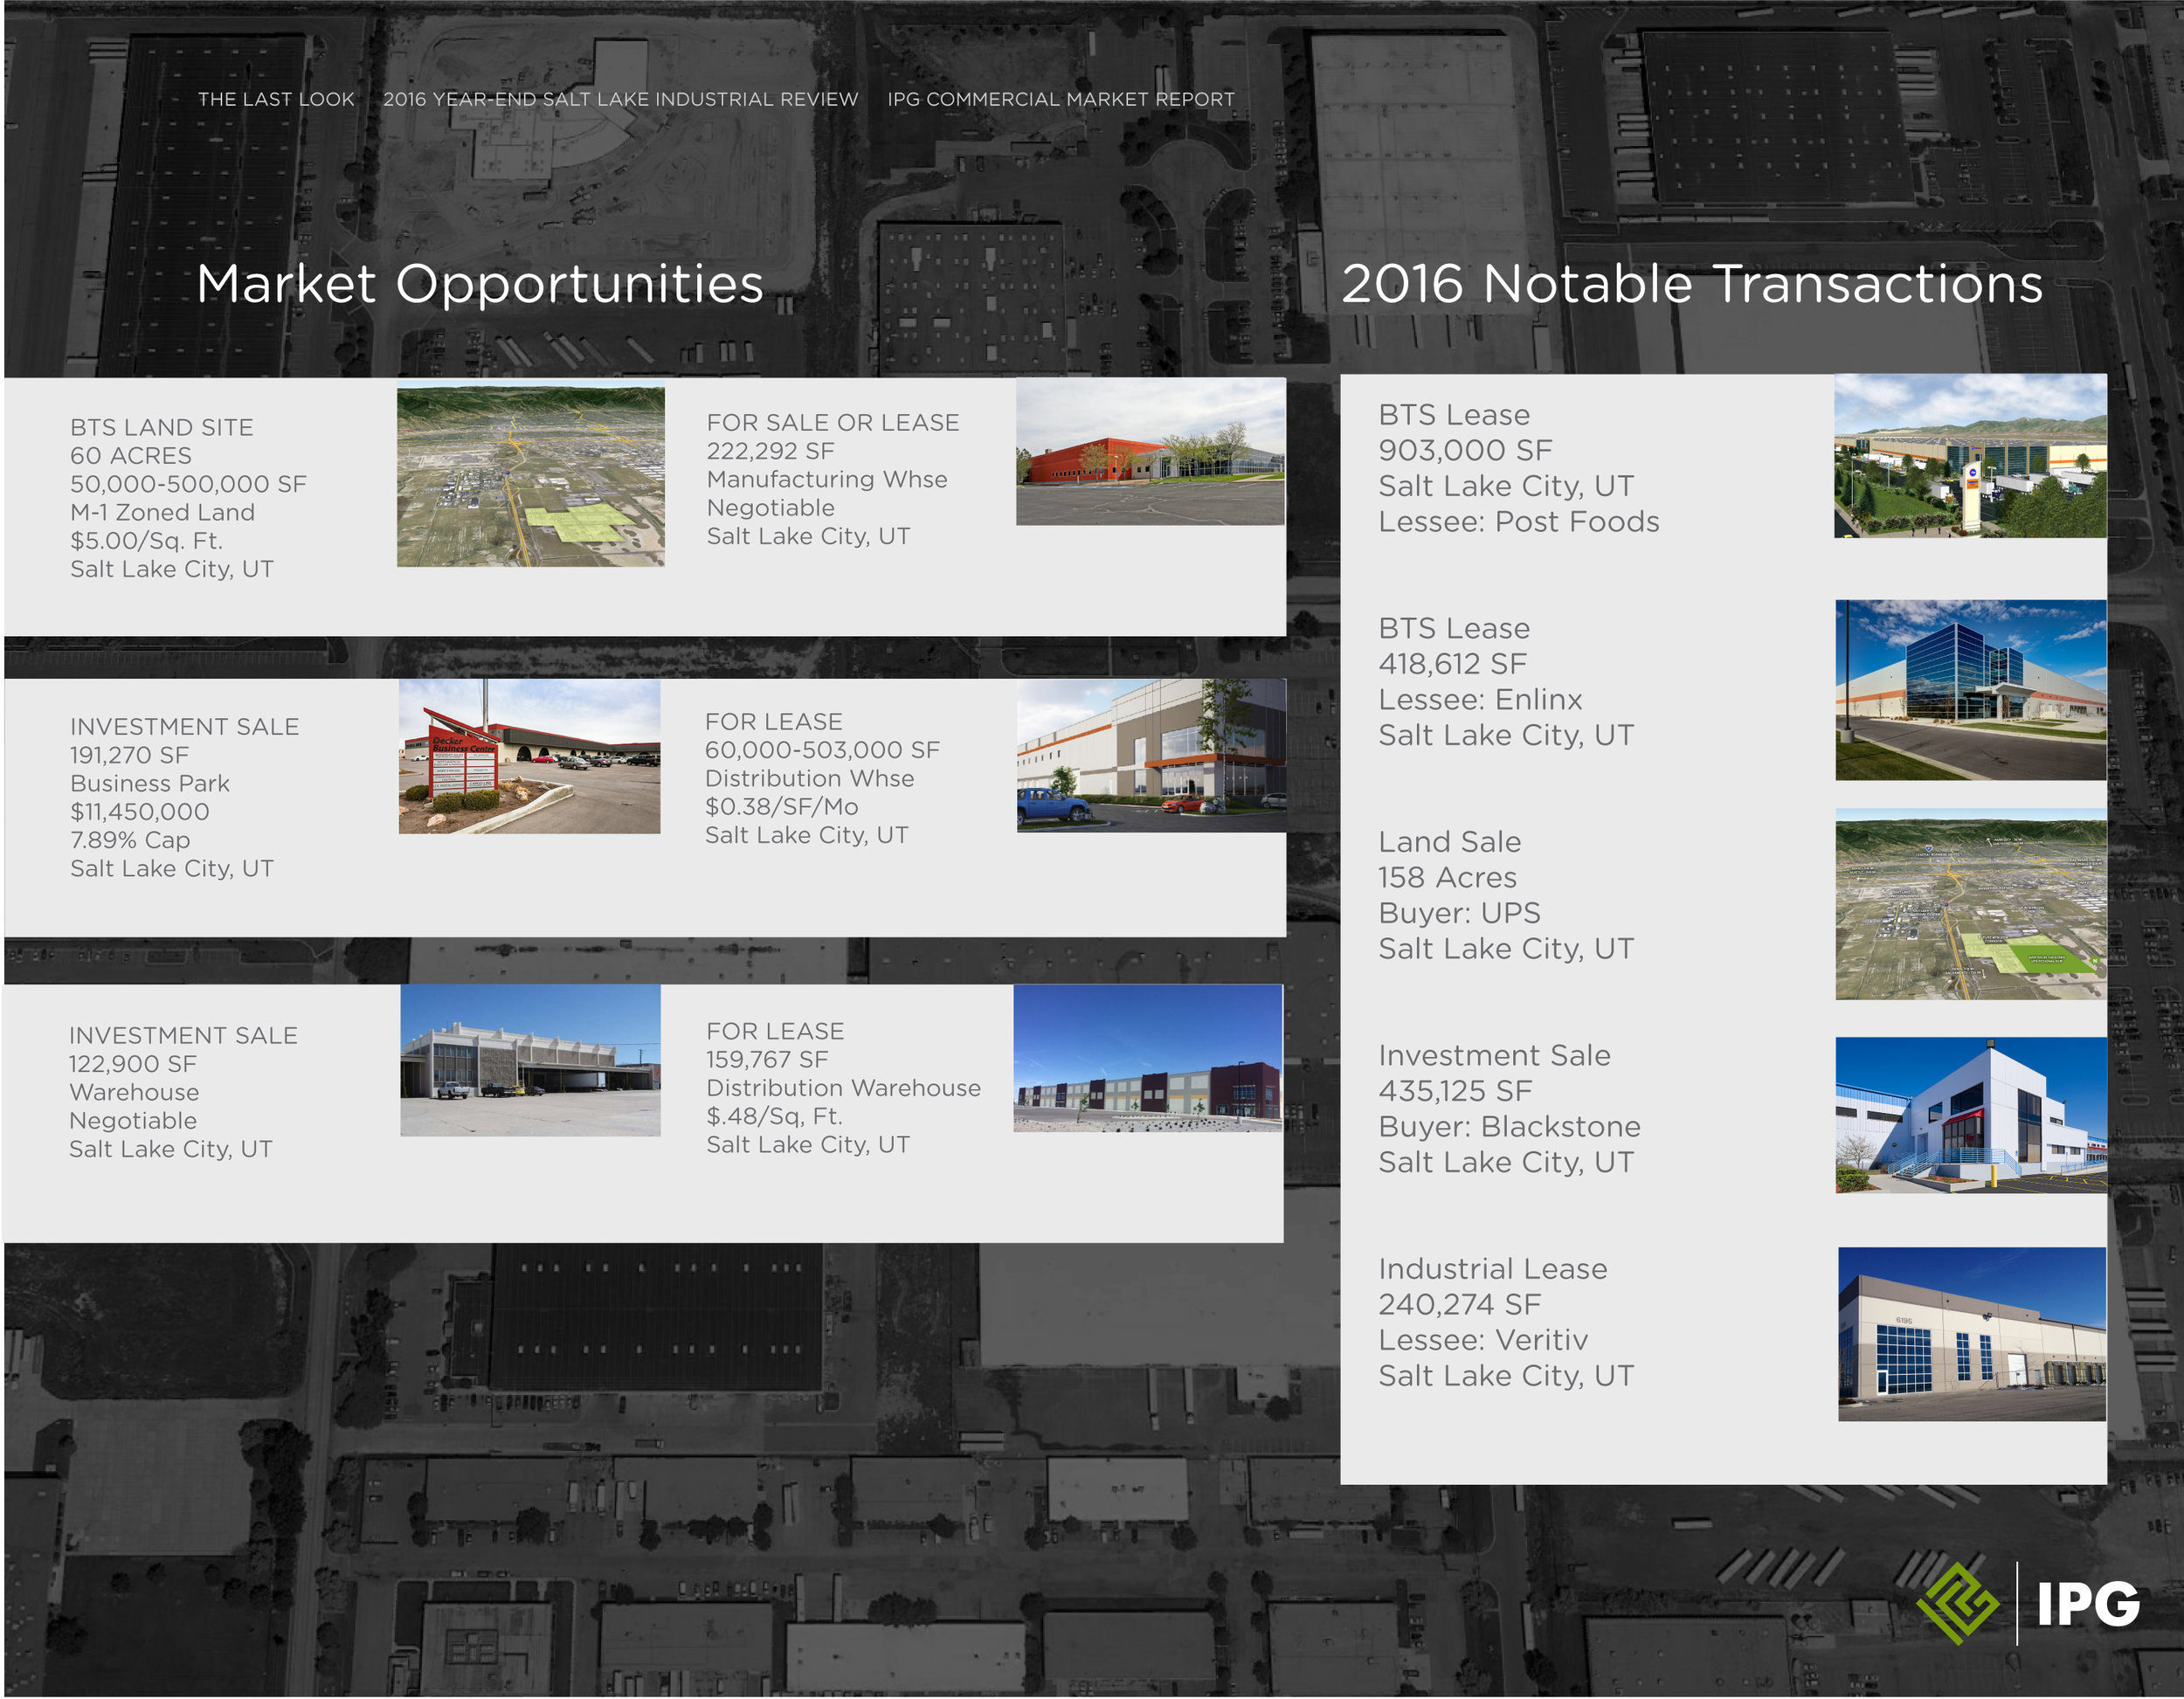Screen dimensions: 2184x1699
Task: Open the Enlinx glass-front building photo
Action: click(x=1971, y=690)
